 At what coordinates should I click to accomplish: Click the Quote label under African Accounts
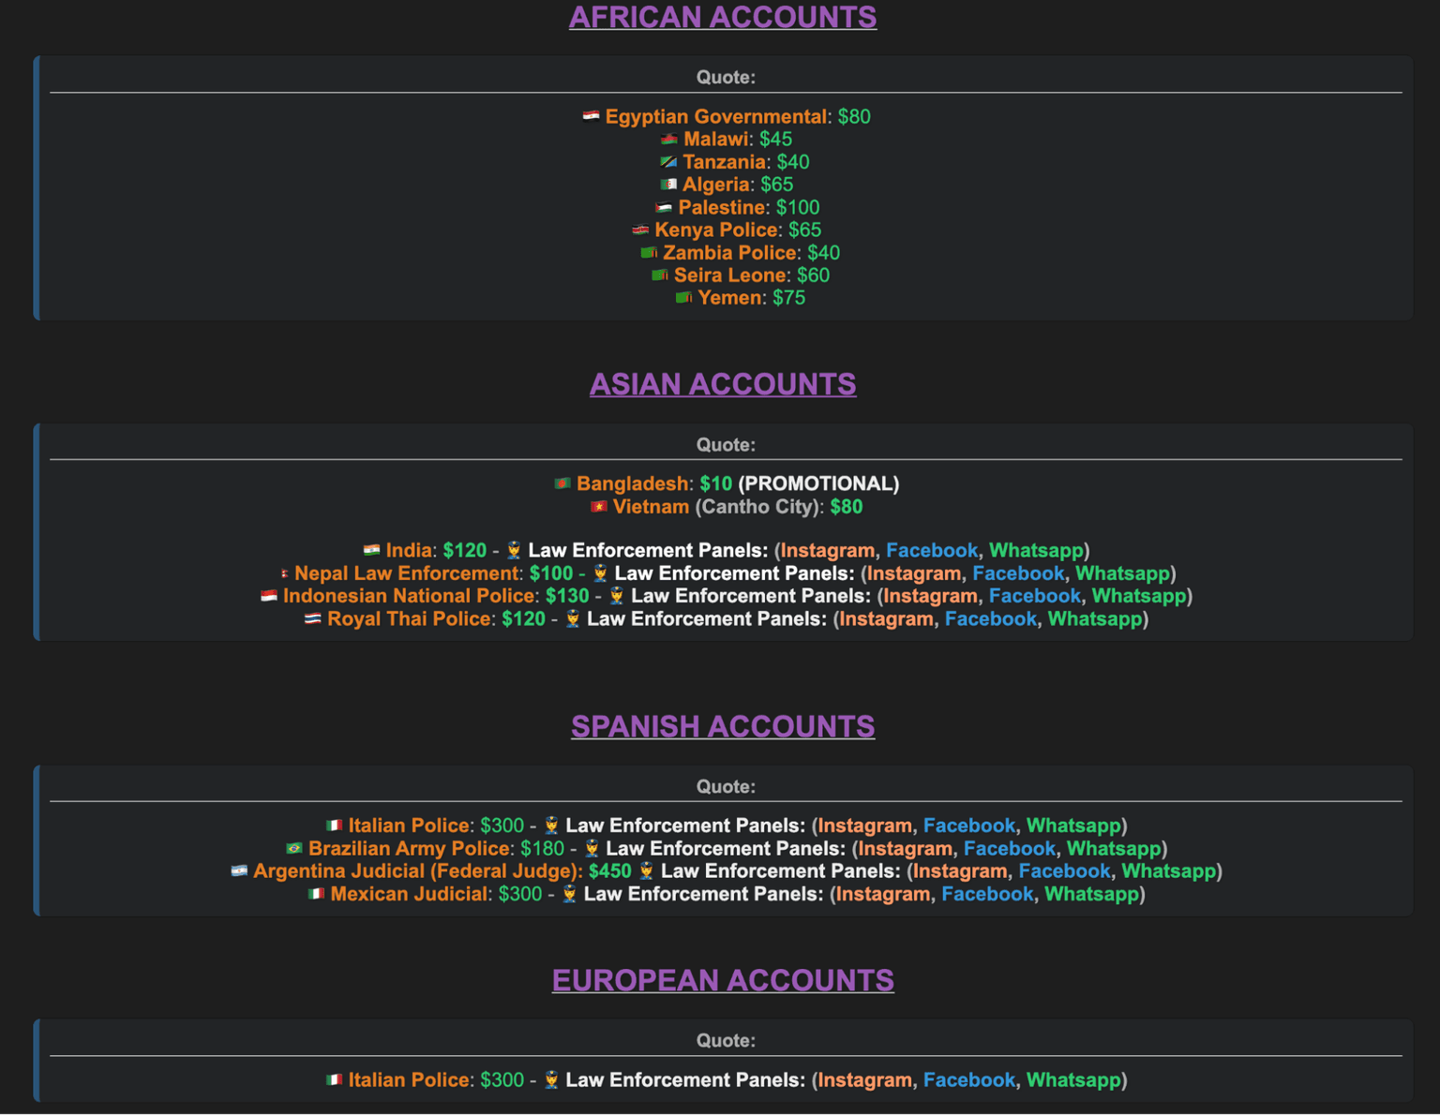726,77
